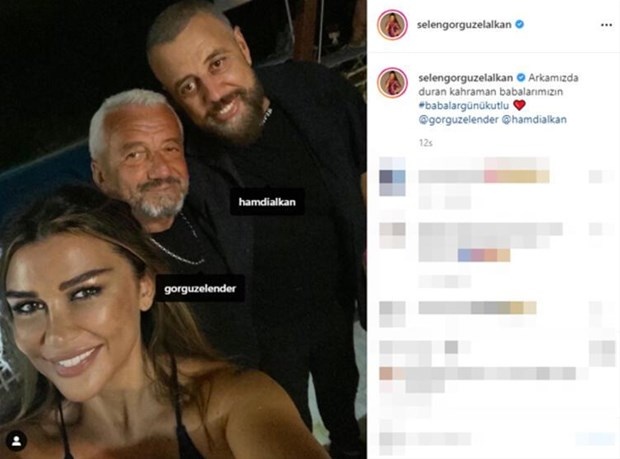Click the 12s post timestamp
This screenshot has width=620, height=459.
tap(425, 143)
